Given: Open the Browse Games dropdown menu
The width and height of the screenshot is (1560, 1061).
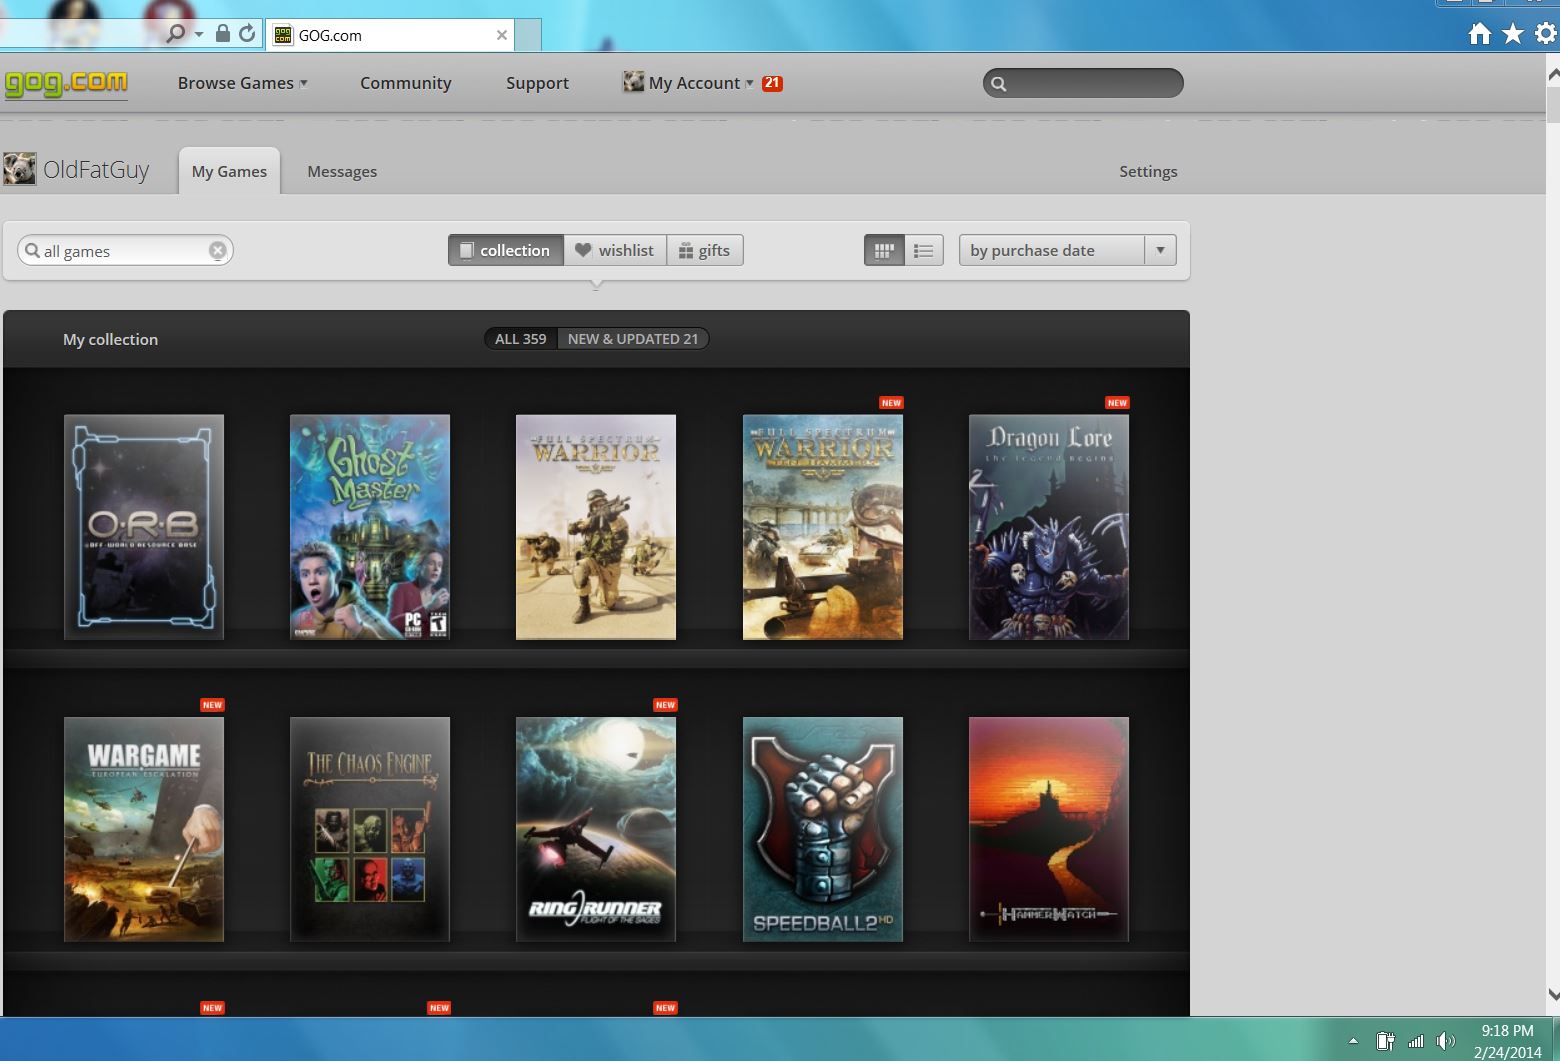Looking at the screenshot, I should coord(242,83).
